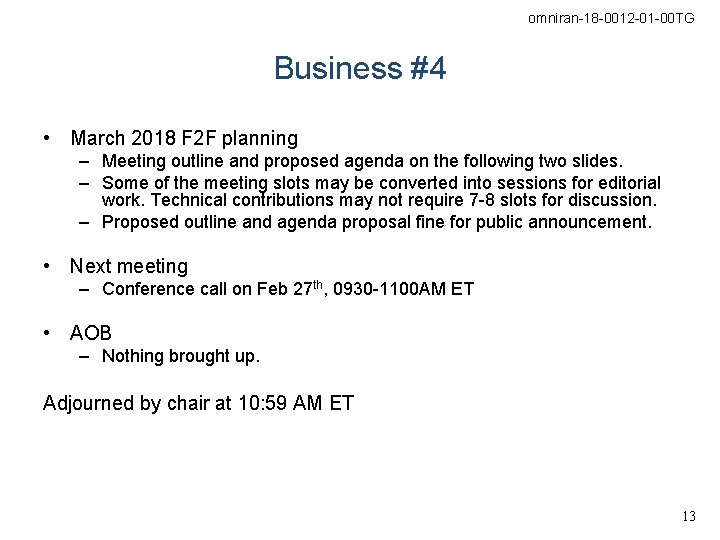Select the "March 2018 F2F planning" text
This screenshot has height=540, width=720.
pos(184,138)
